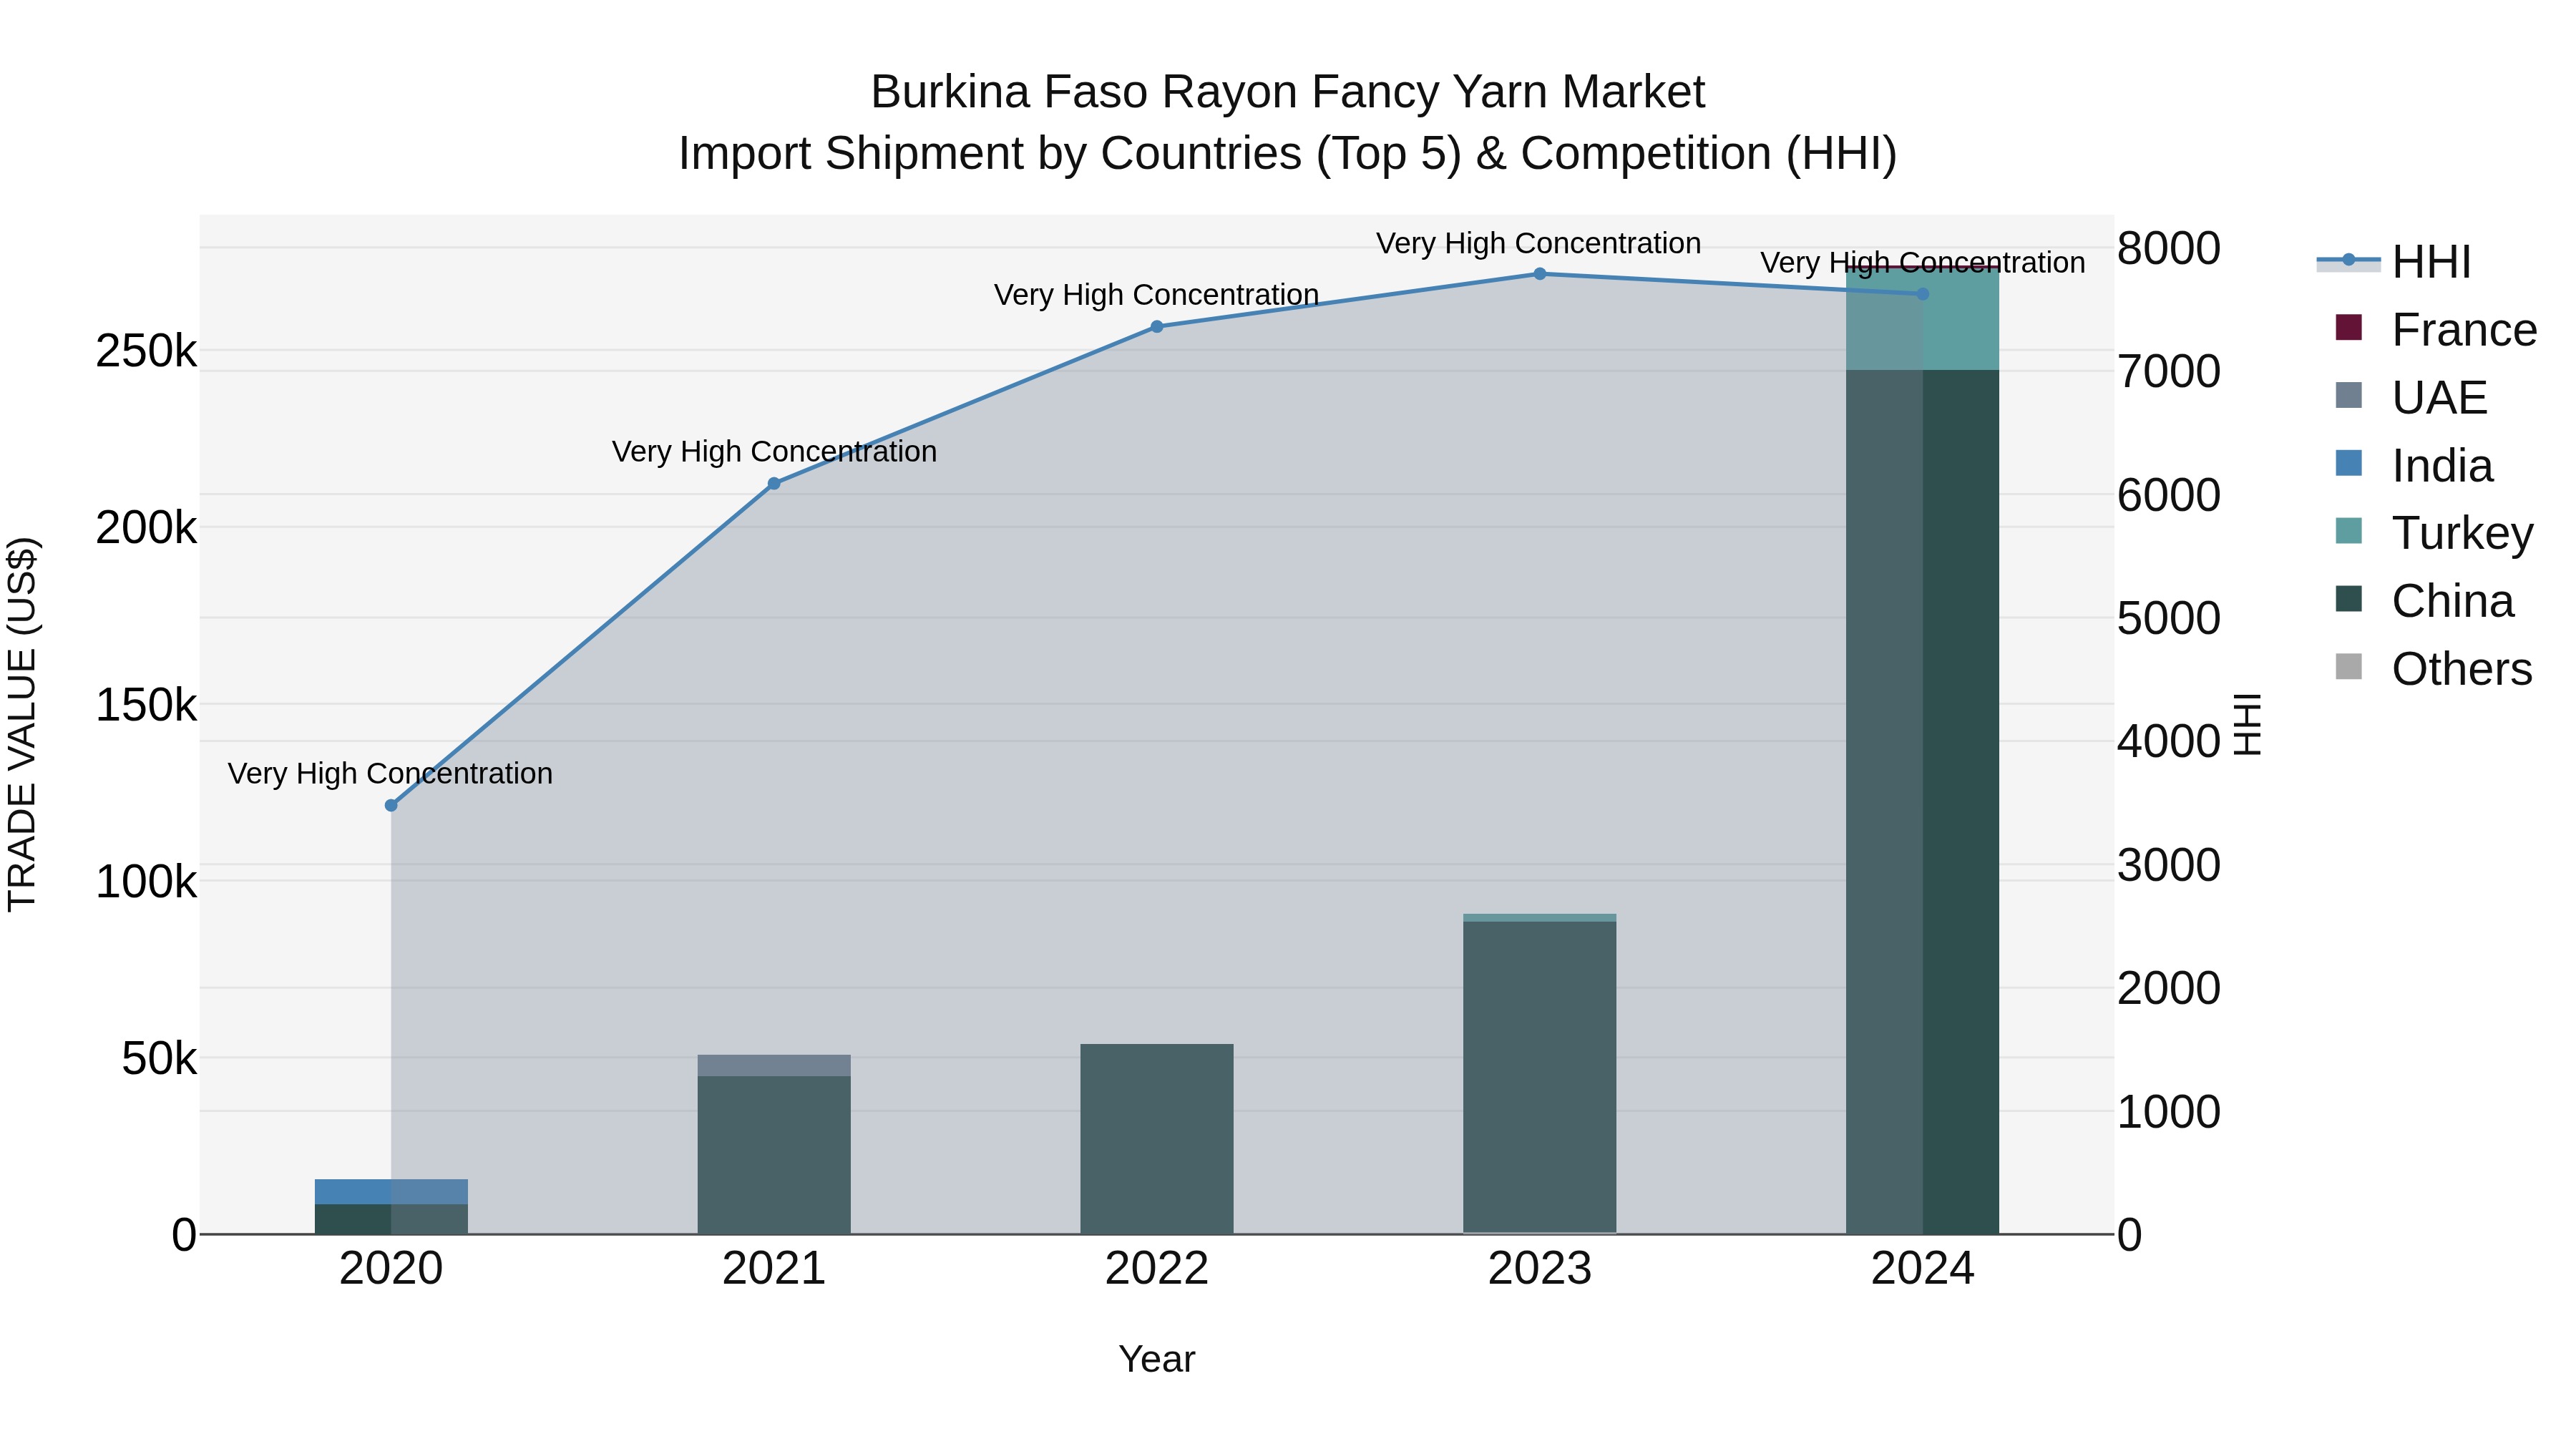Click the 2023 Very High Concentration annotation

coord(1539,244)
